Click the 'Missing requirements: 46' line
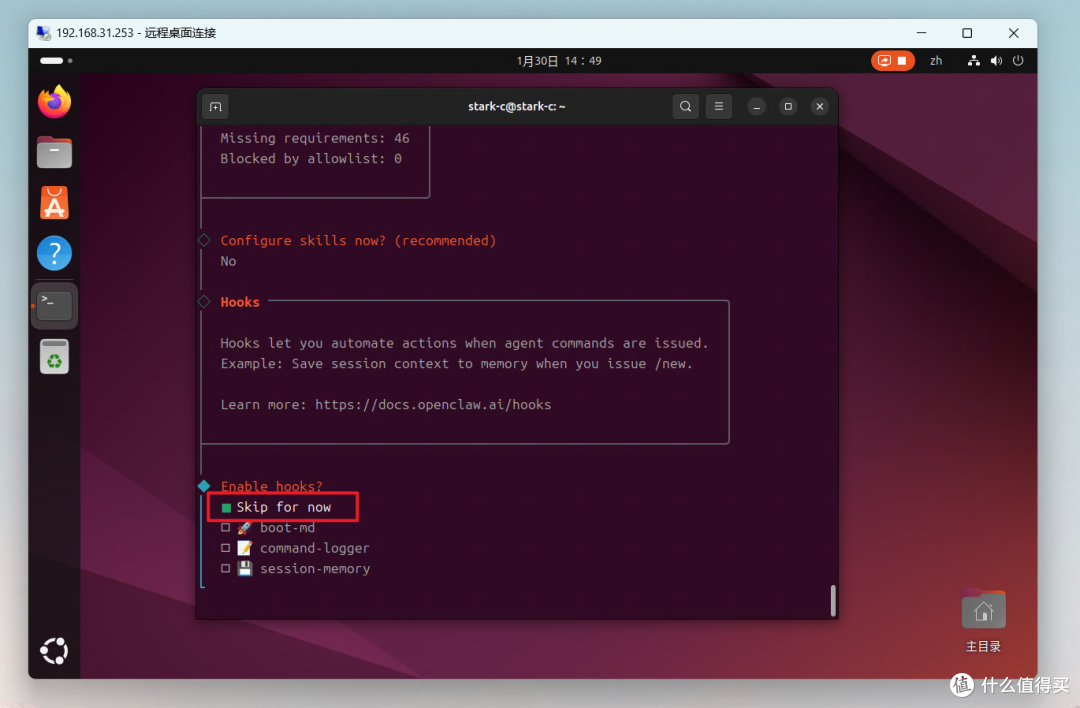This screenshot has width=1080, height=708. coord(315,138)
